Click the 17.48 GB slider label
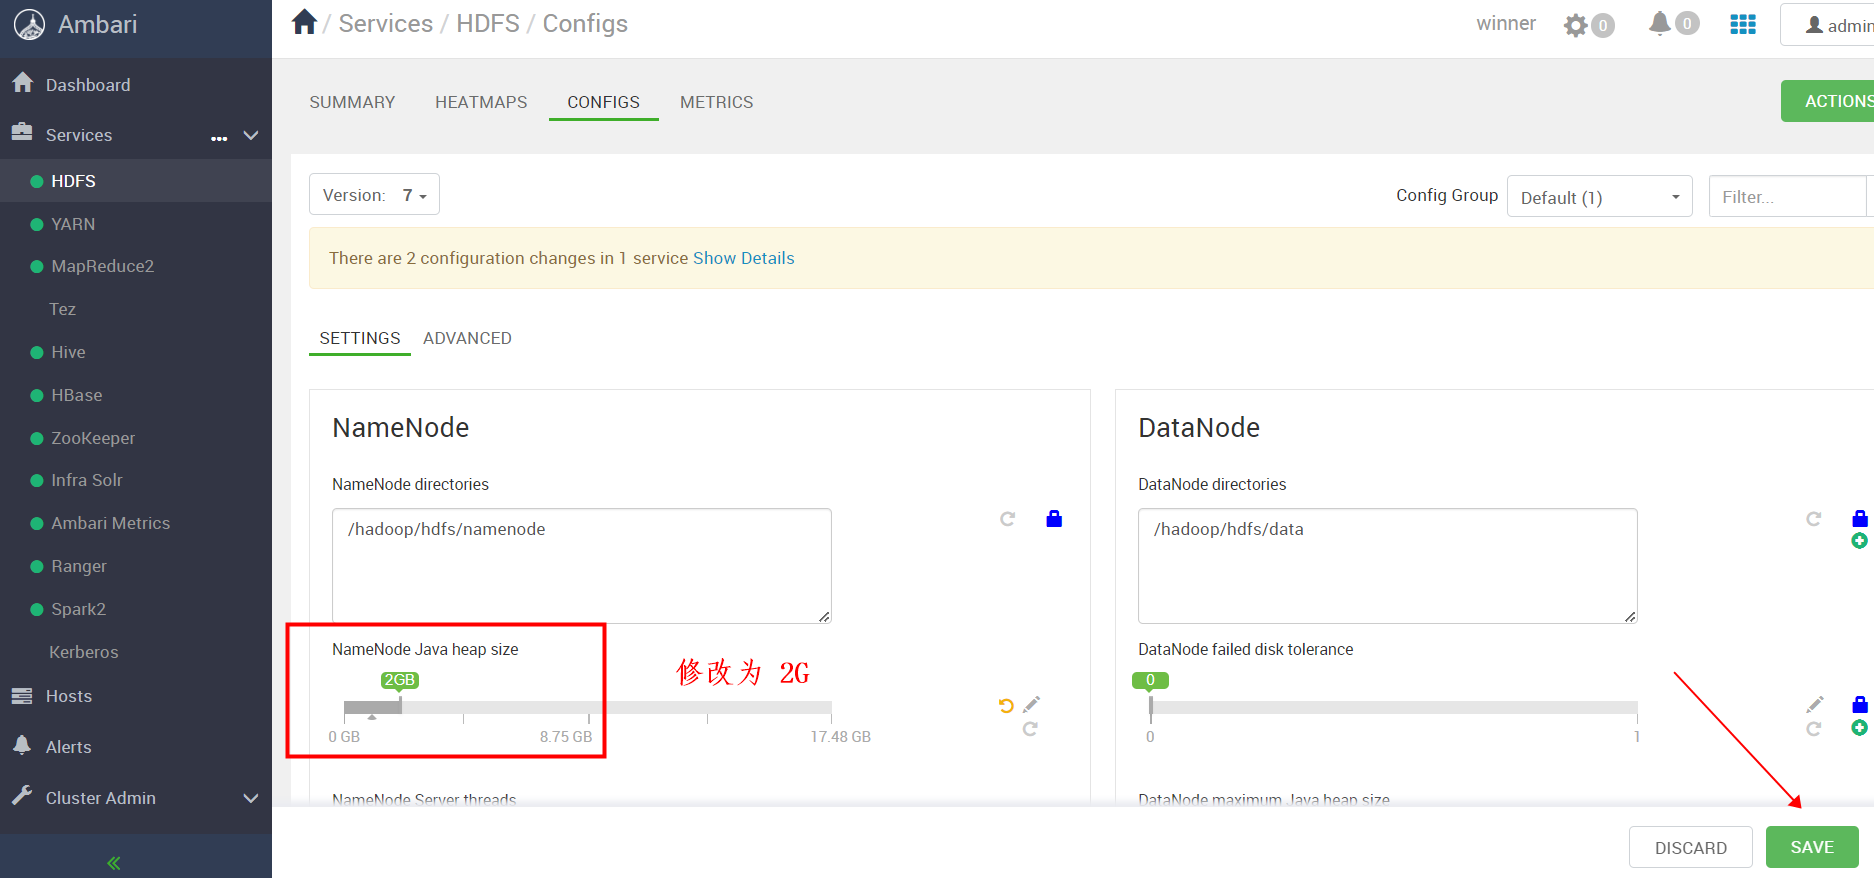This screenshot has height=878, width=1874. pos(840,737)
